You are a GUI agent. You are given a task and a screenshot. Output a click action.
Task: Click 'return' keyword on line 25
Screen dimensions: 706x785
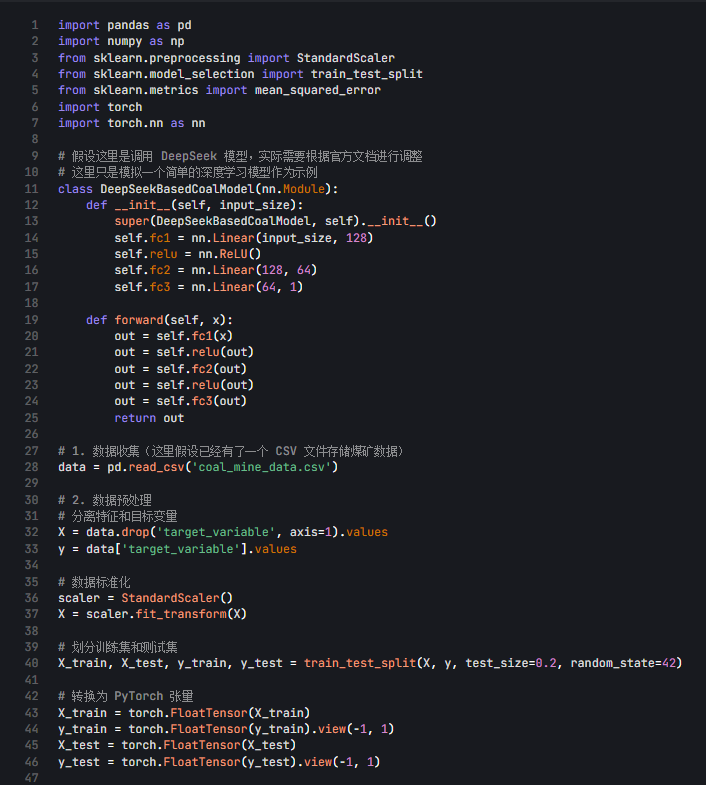point(135,418)
